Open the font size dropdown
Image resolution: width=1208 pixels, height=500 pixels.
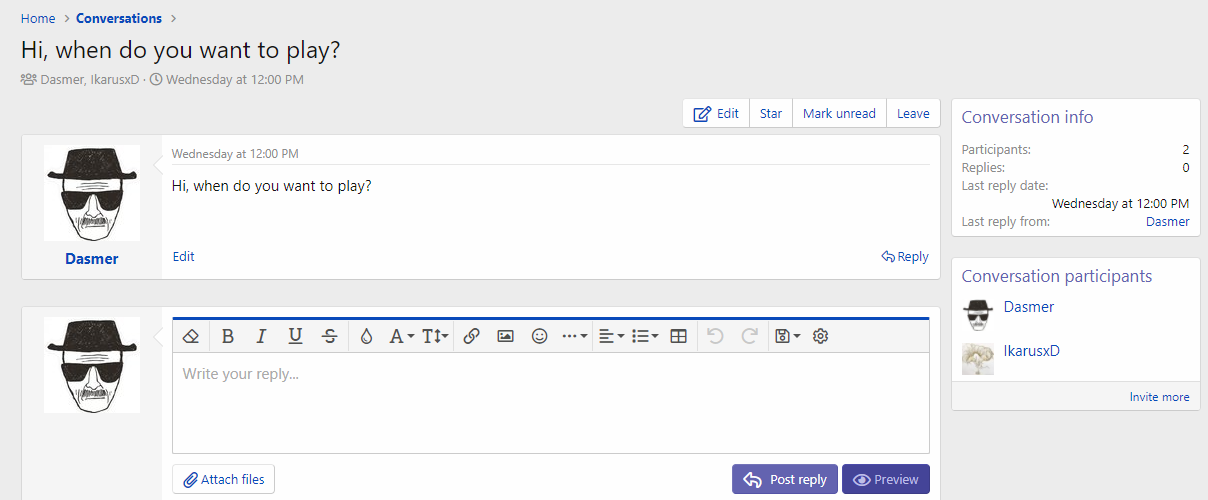pos(435,336)
